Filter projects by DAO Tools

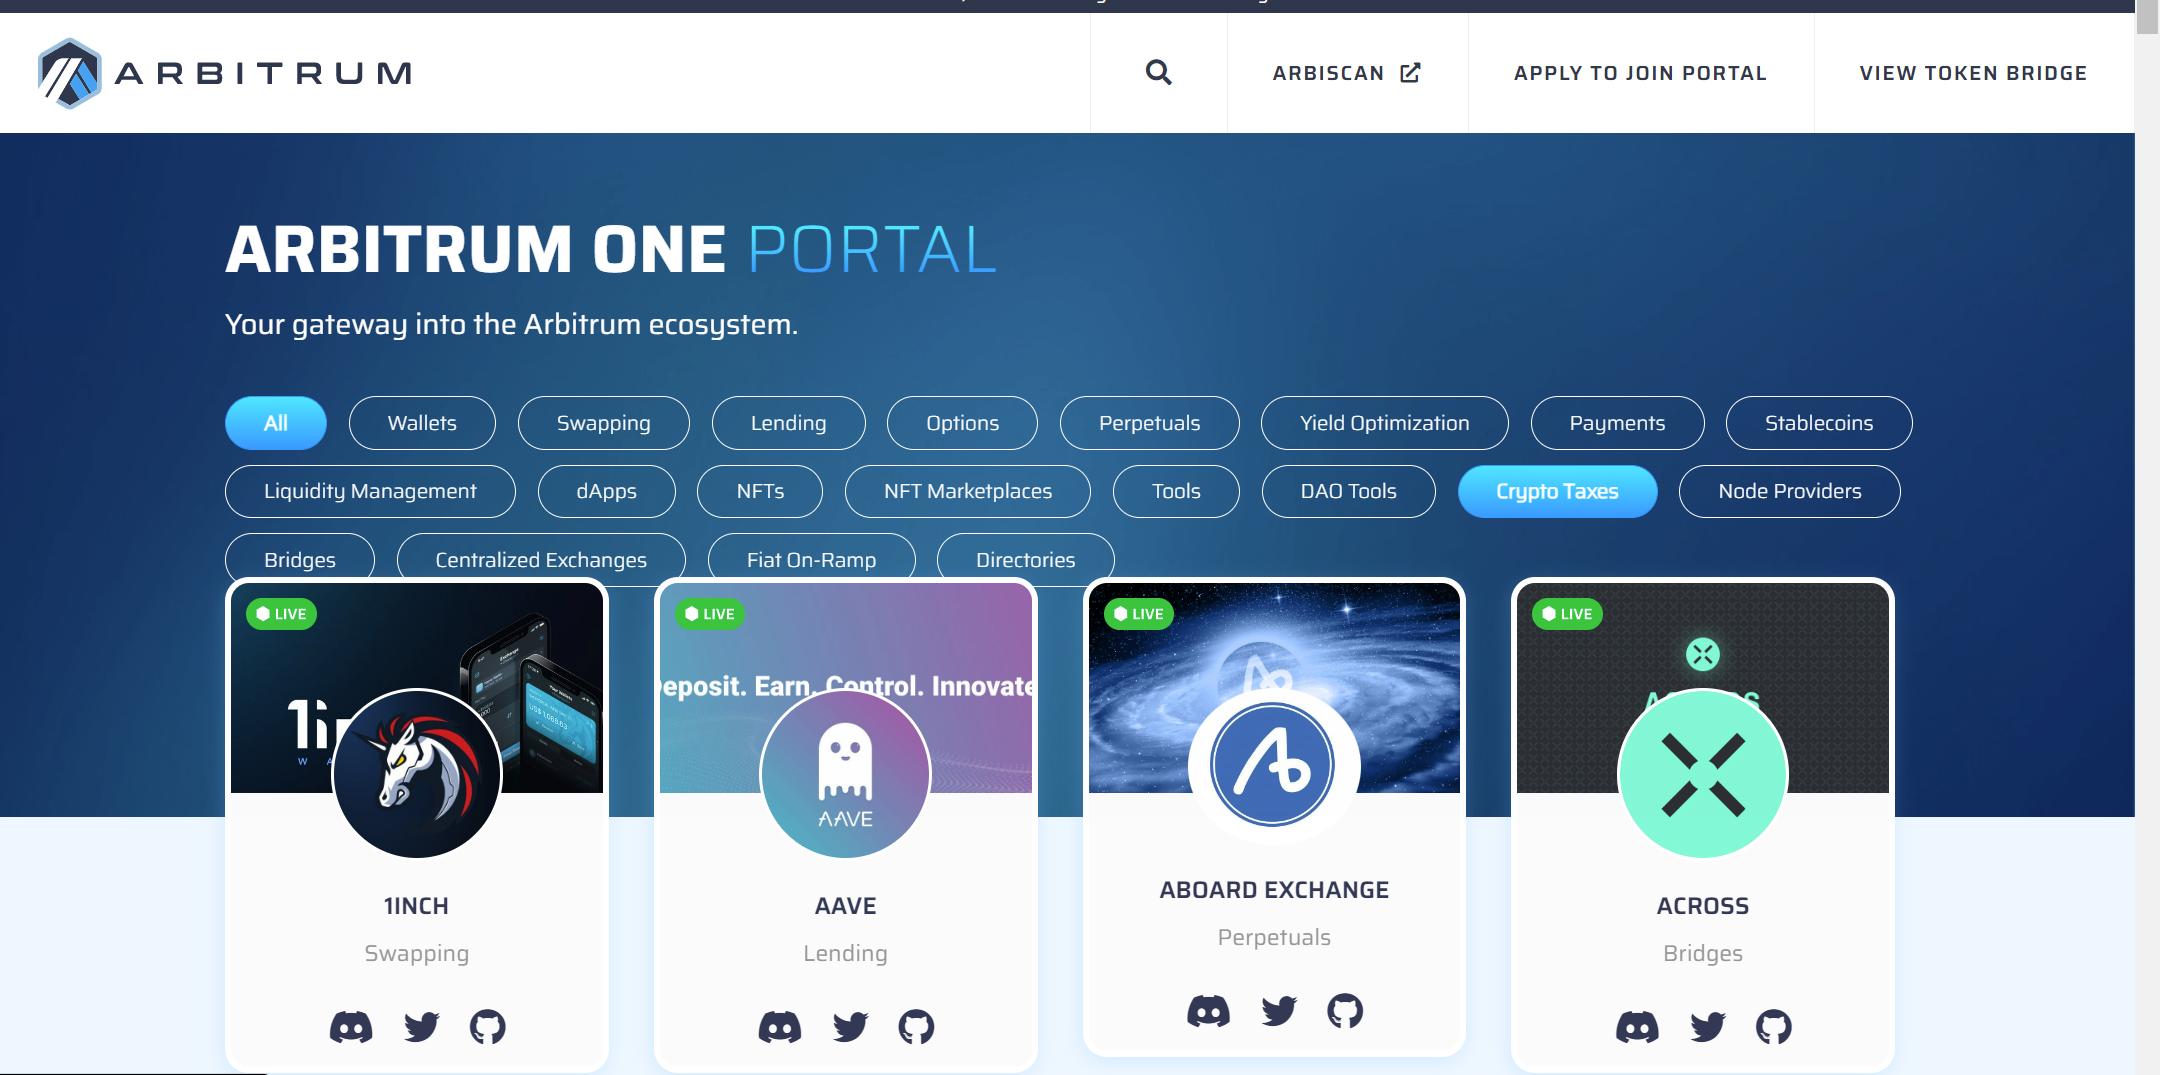pos(1349,491)
